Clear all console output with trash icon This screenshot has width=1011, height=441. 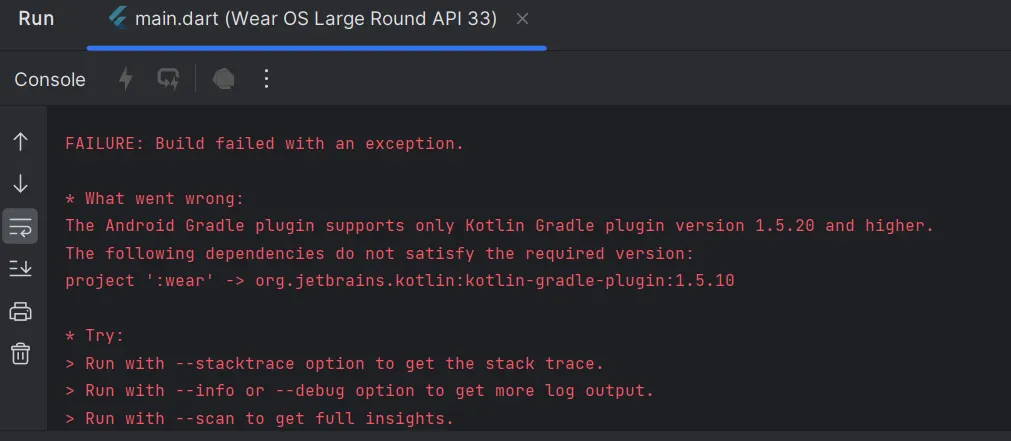(x=21, y=353)
